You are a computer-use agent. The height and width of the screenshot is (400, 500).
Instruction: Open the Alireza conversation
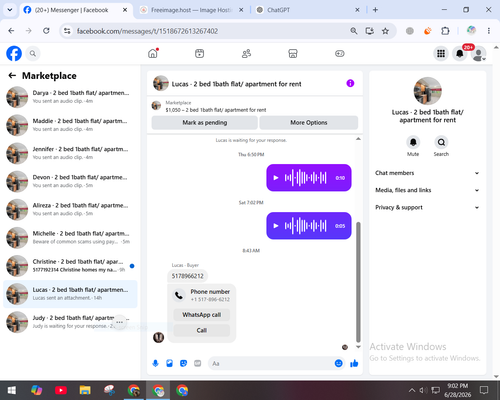(x=70, y=210)
